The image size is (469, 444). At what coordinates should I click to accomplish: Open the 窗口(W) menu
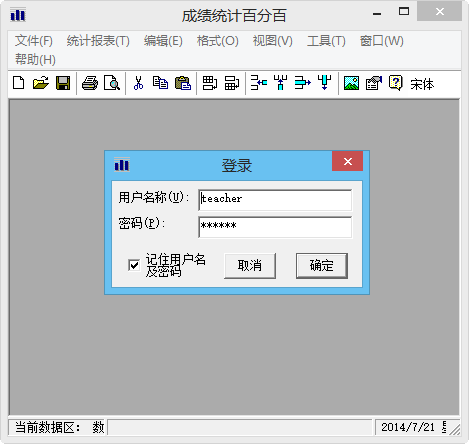(x=382, y=41)
